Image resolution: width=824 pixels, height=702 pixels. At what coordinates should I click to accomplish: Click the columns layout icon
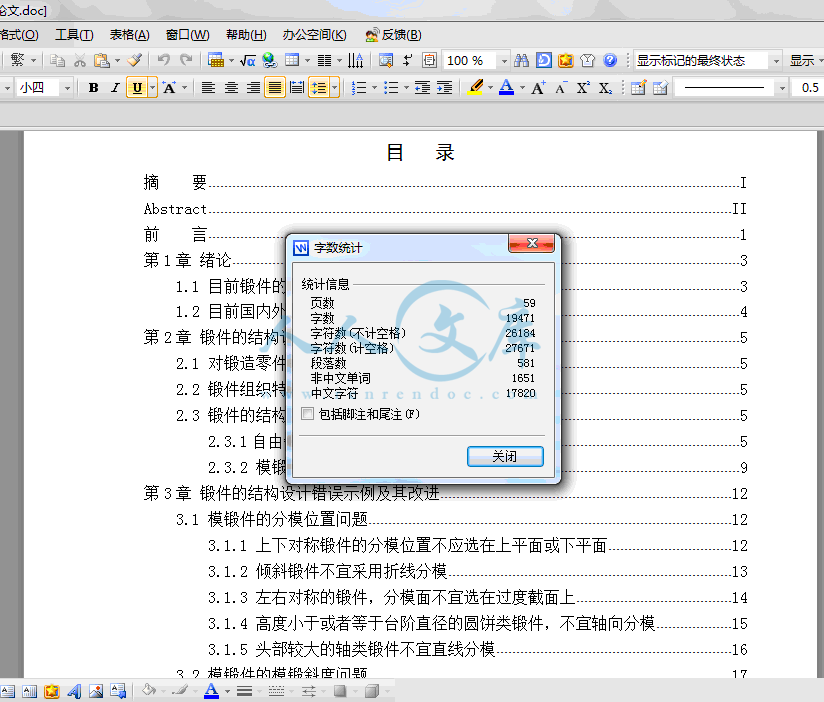click(324, 60)
